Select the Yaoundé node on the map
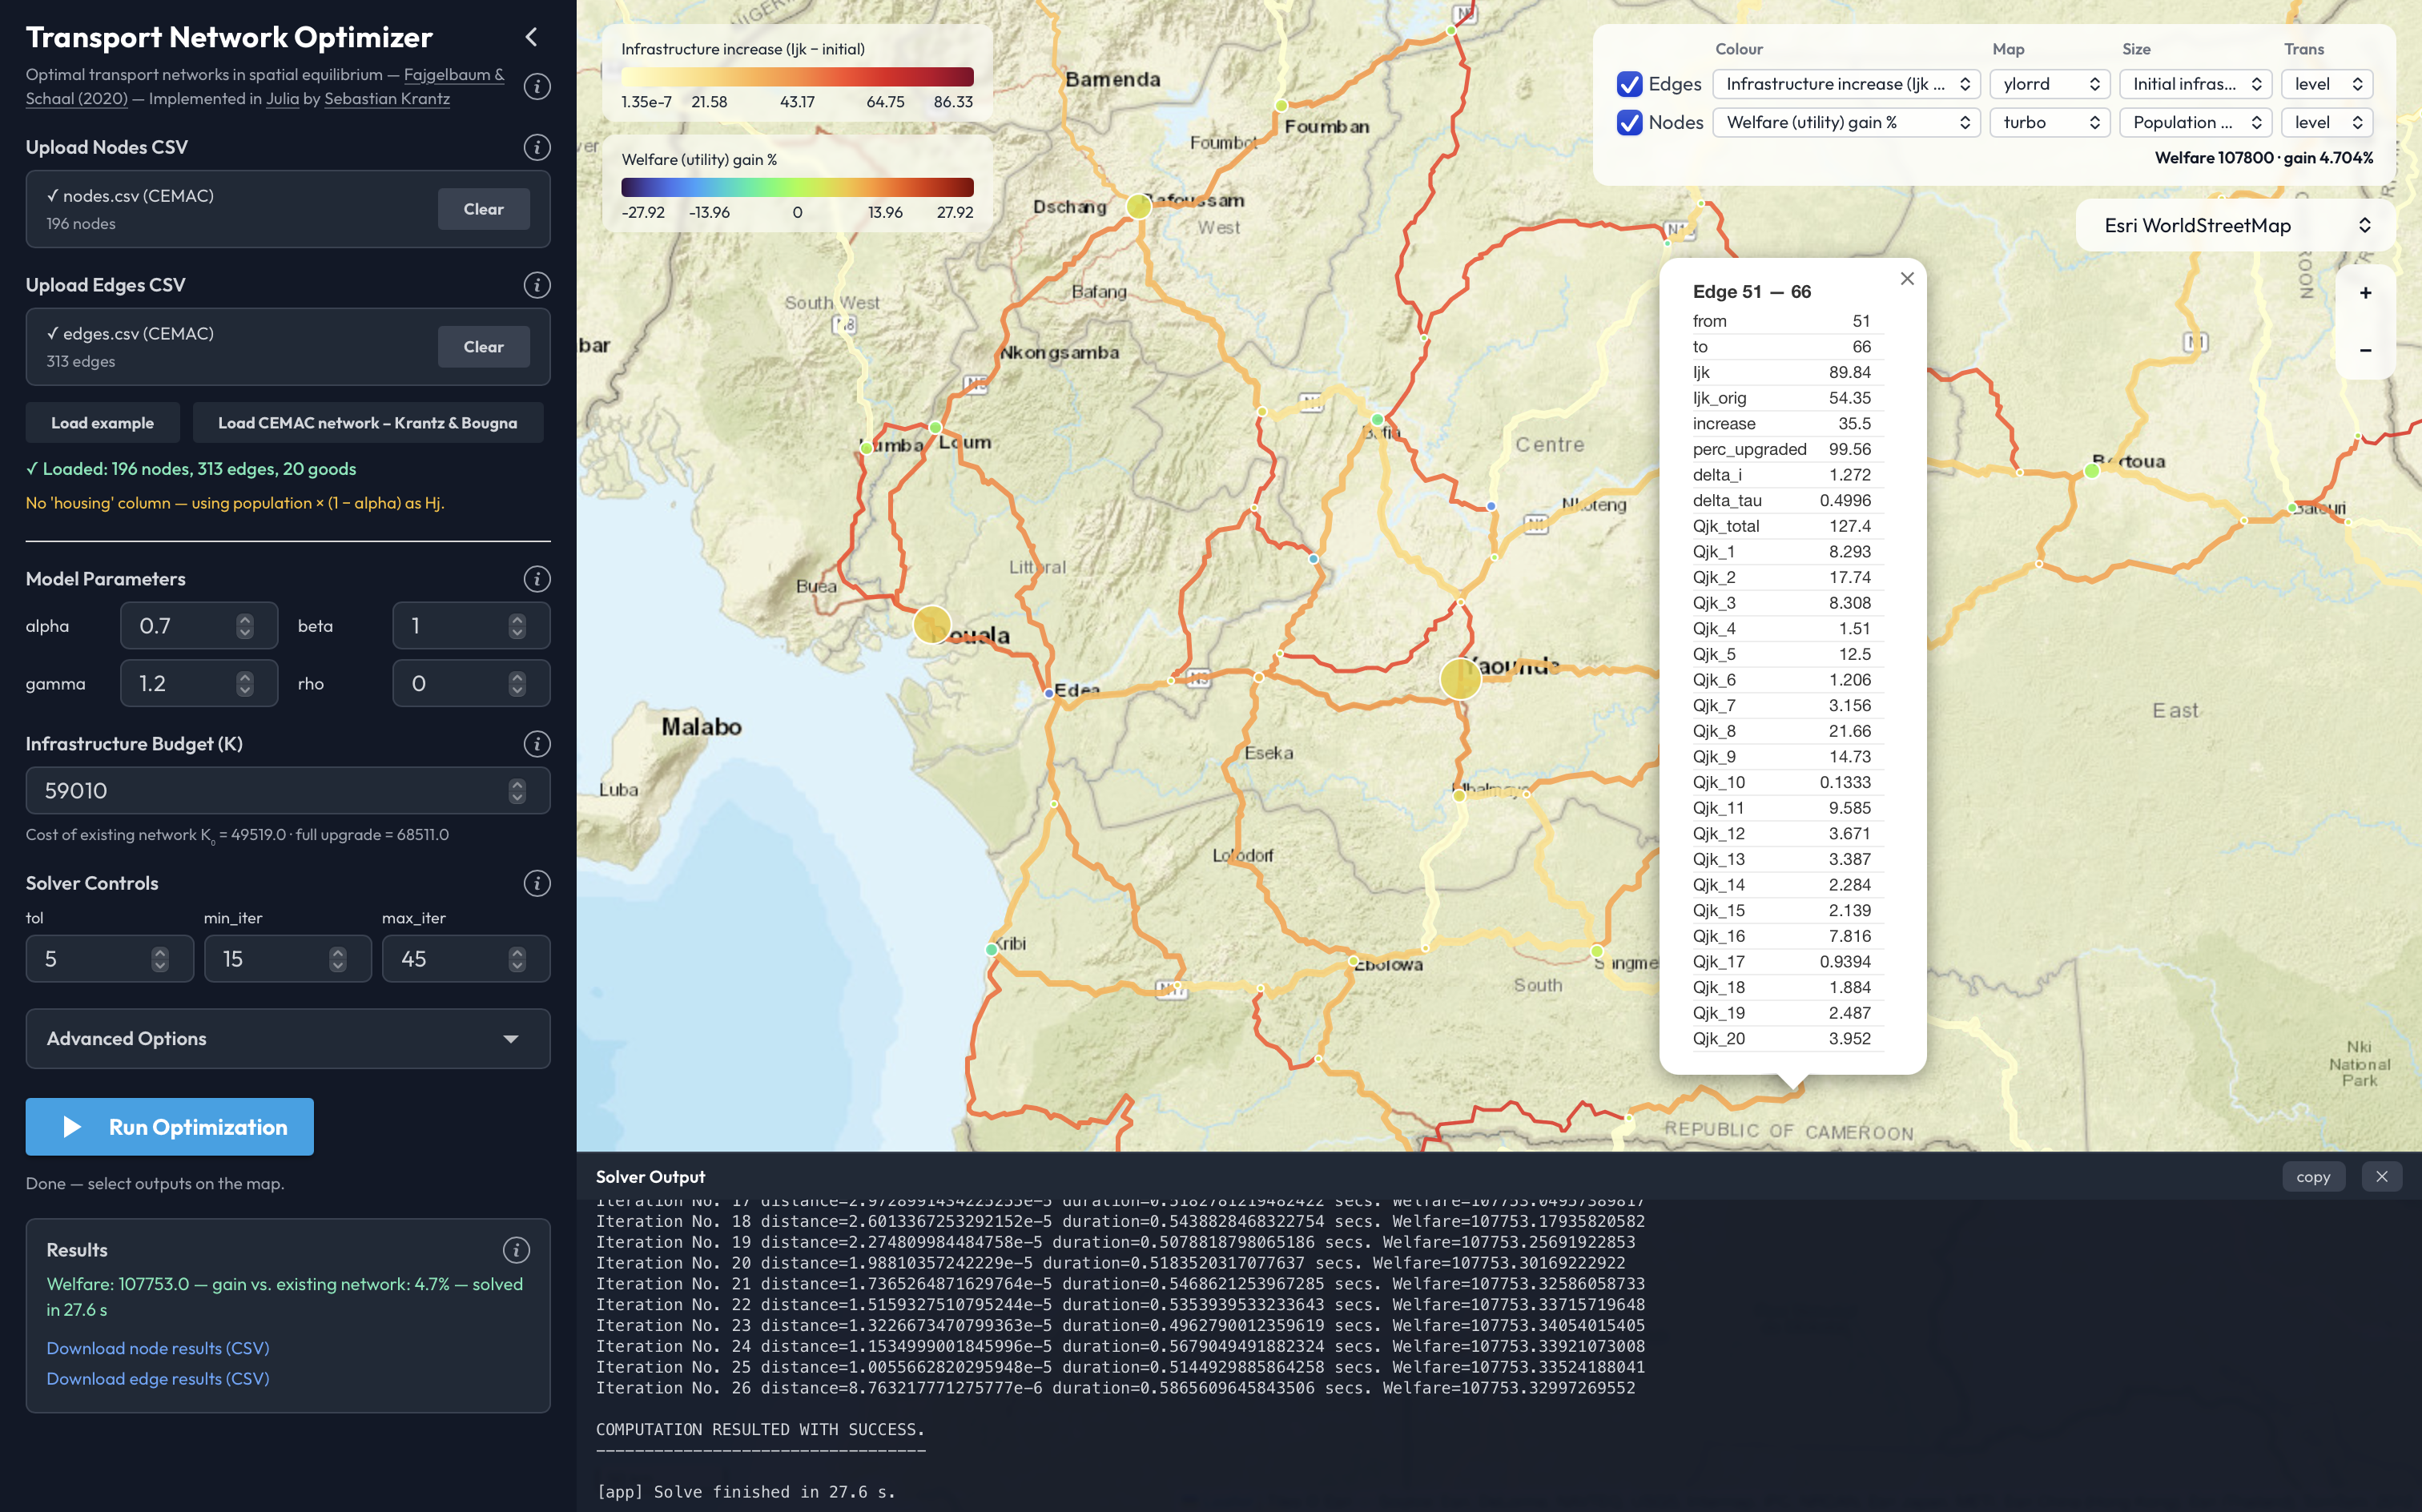Screen dimensions: 2422x1512 (x=1460, y=678)
